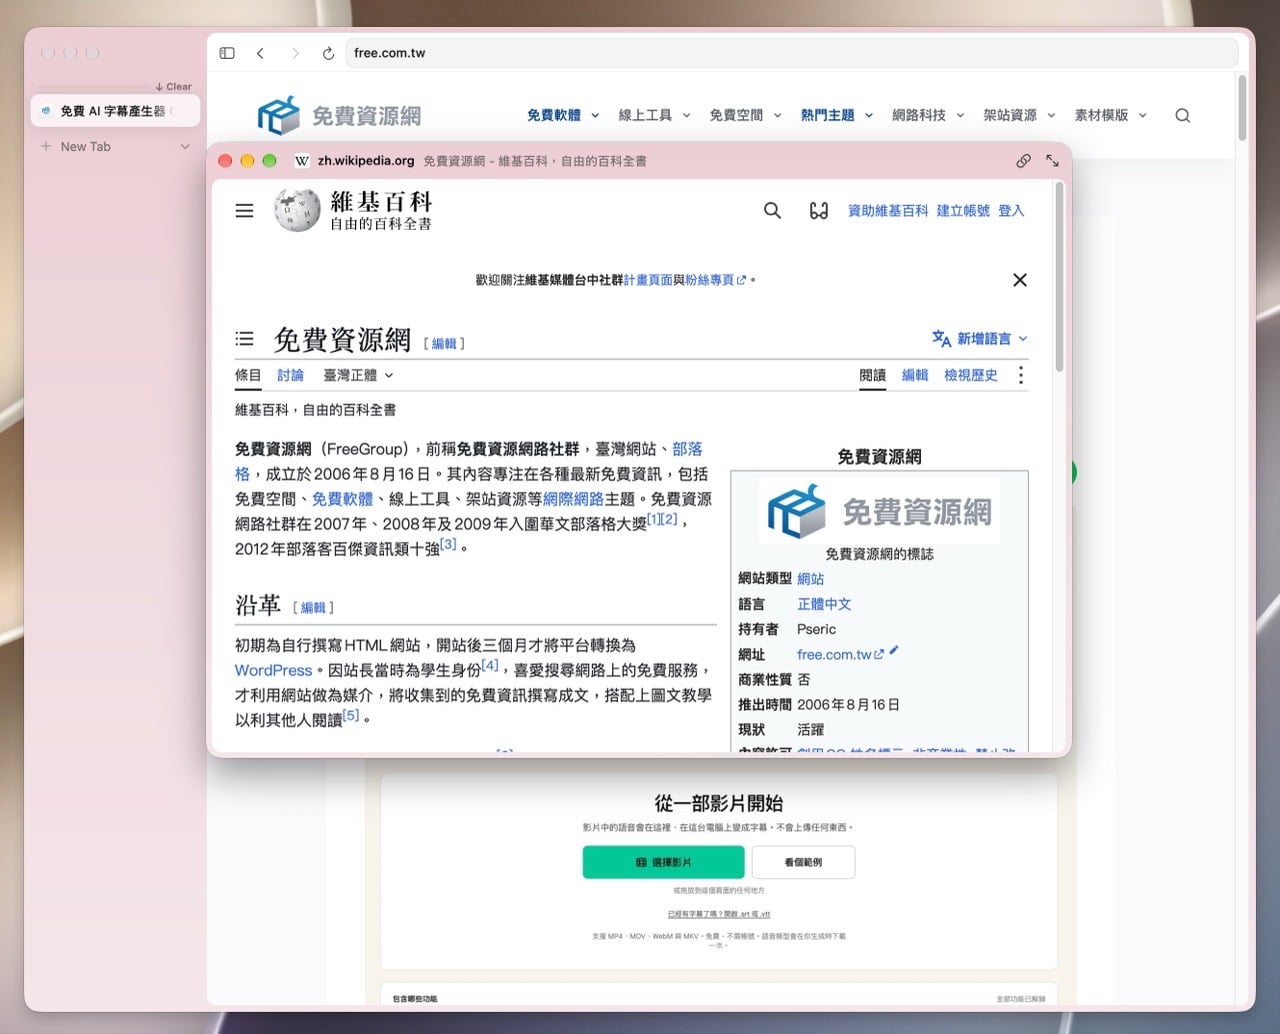Select the 閱讀 tab
Image resolution: width=1280 pixels, height=1034 pixels.
coord(872,375)
